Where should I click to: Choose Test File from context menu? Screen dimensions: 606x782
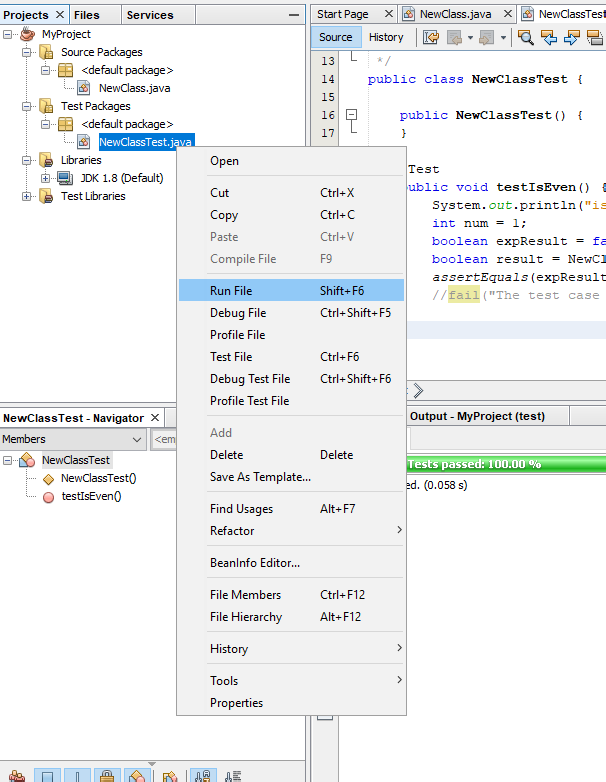coord(291,357)
